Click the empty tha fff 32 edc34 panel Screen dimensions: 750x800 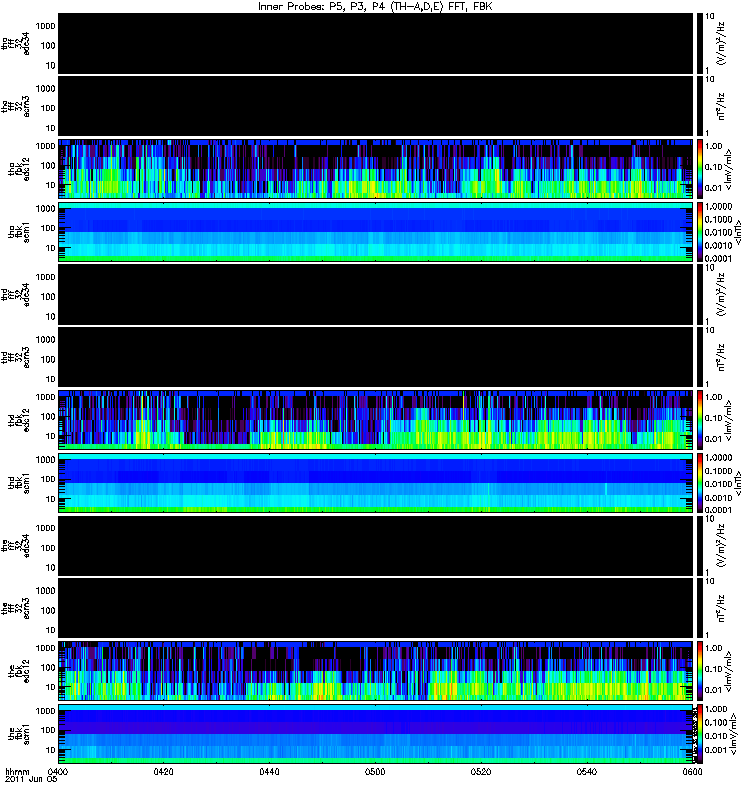point(376,44)
